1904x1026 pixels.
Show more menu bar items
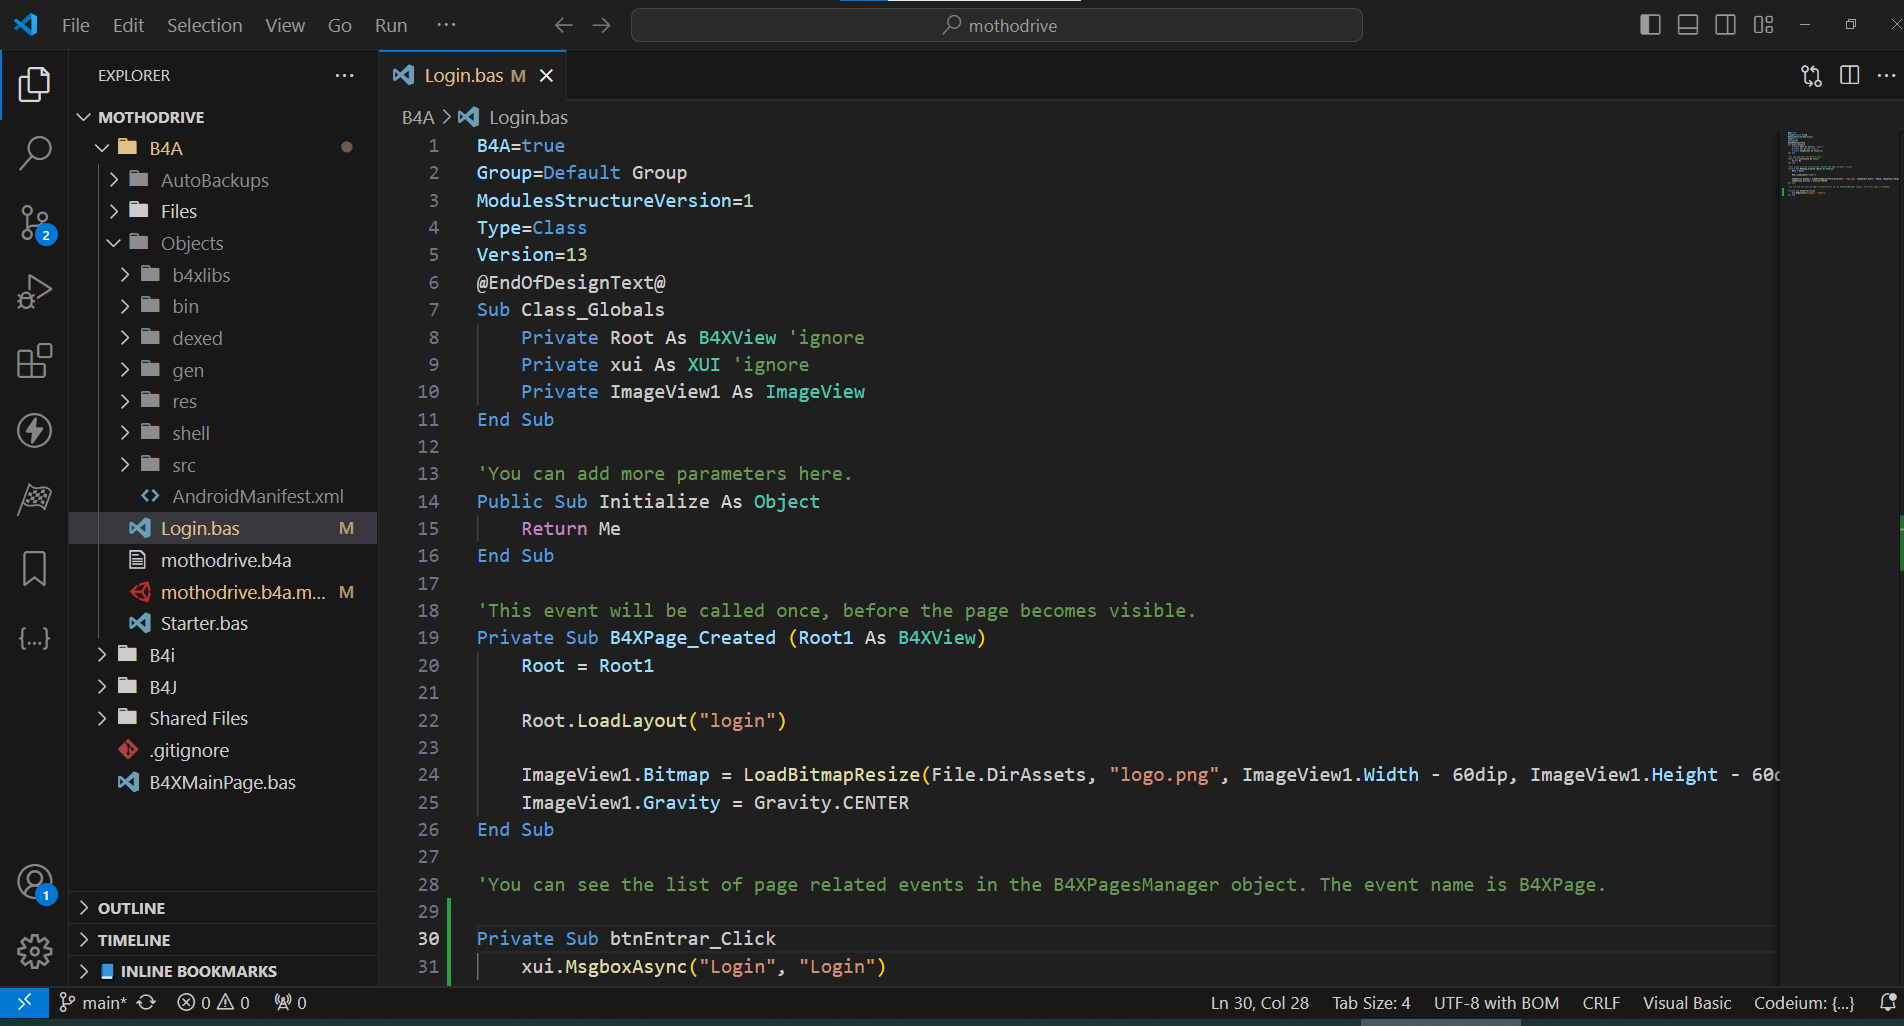[x=446, y=25]
